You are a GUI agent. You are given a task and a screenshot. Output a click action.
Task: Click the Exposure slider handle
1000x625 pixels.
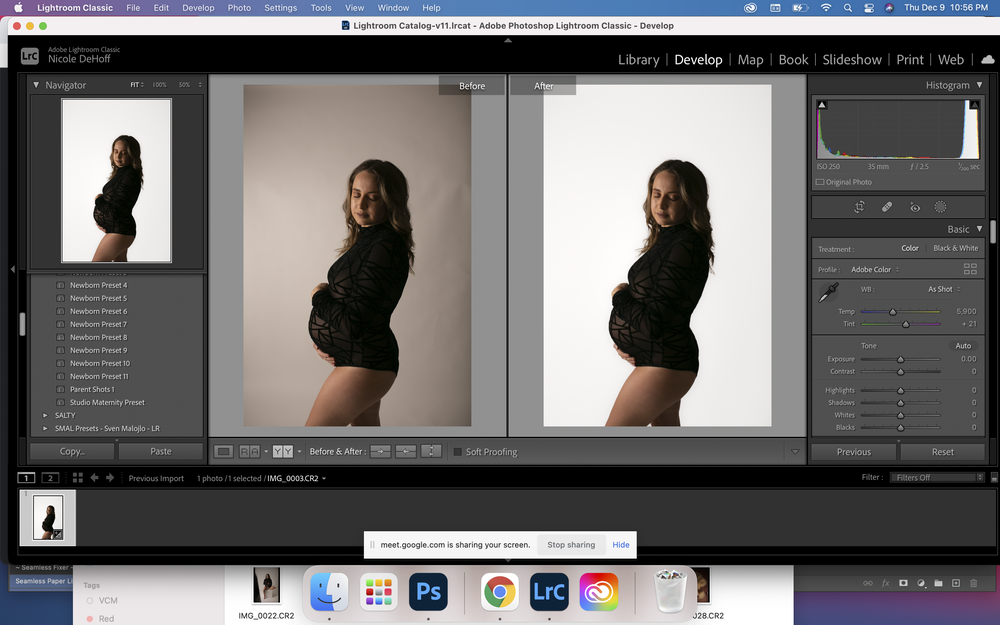click(901, 360)
